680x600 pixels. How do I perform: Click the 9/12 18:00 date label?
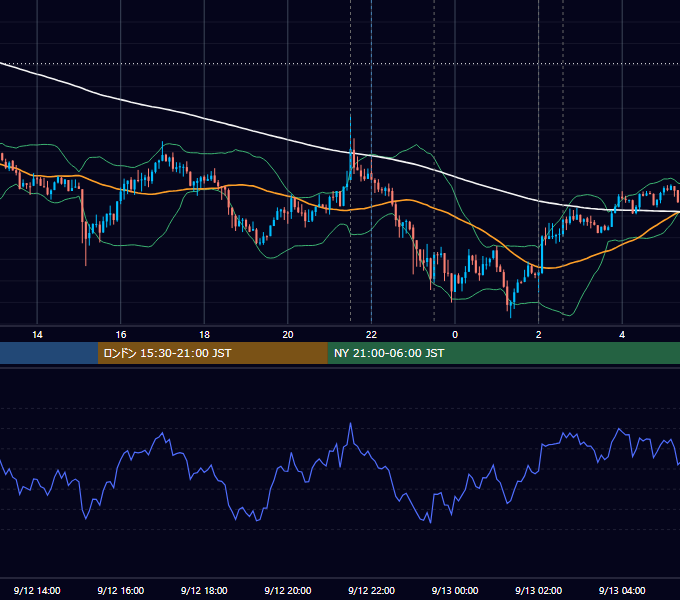point(204,590)
